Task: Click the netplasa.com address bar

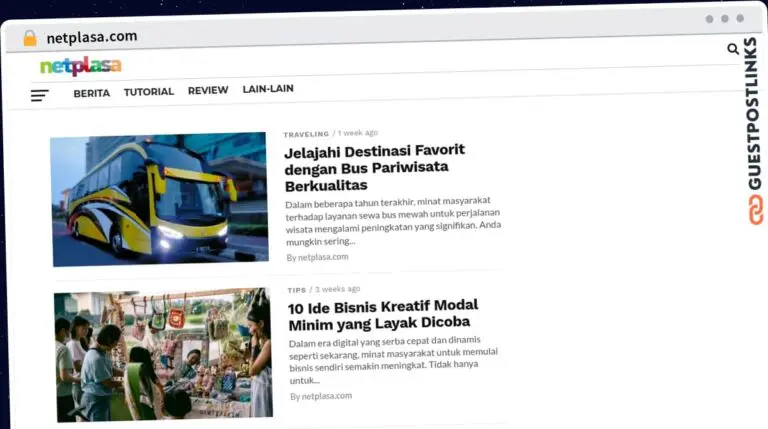Action: (x=92, y=37)
